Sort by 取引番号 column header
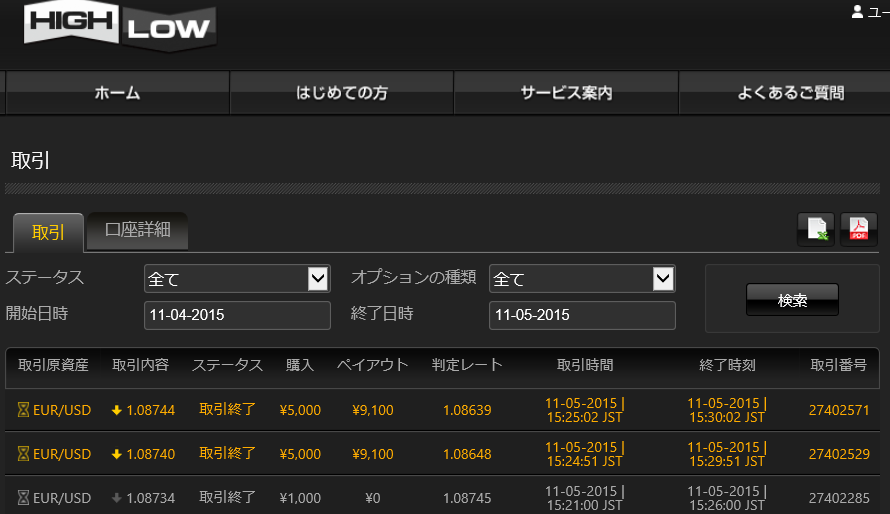 click(x=838, y=365)
